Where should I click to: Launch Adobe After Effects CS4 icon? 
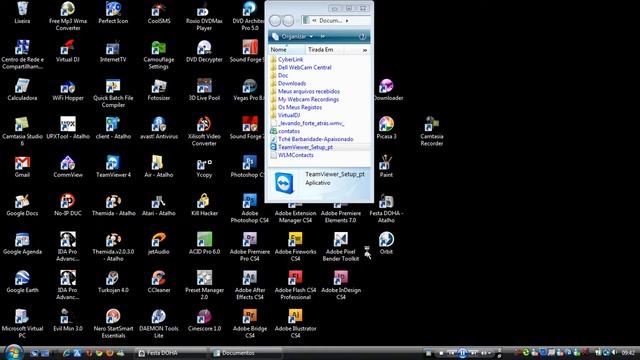(x=249, y=285)
